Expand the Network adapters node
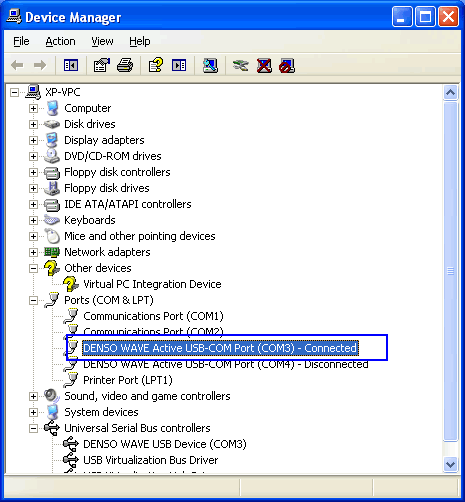Viewport: 465px width, 502px height. (x=33, y=252)
